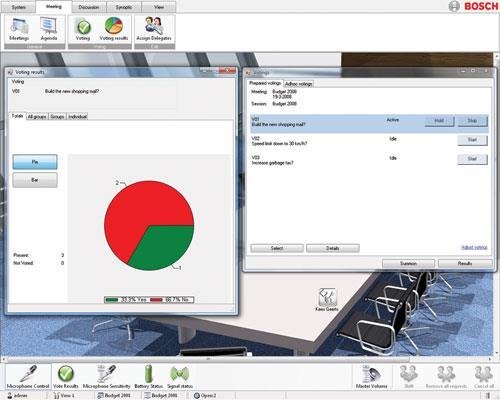Screen dimensions: 500x400
Task: Select Microphone Control in bottom toolbar
Action: [x=28, y=377]
